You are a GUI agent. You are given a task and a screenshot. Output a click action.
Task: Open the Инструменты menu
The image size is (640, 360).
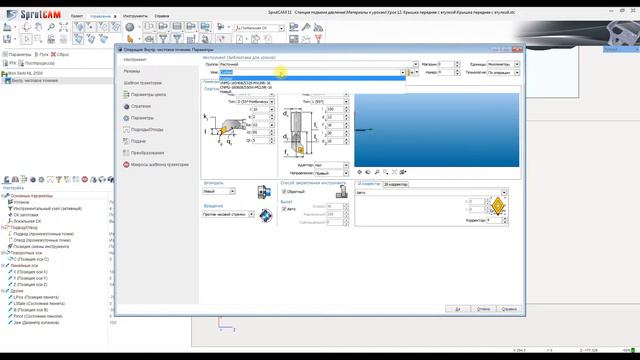pos(135,16)
